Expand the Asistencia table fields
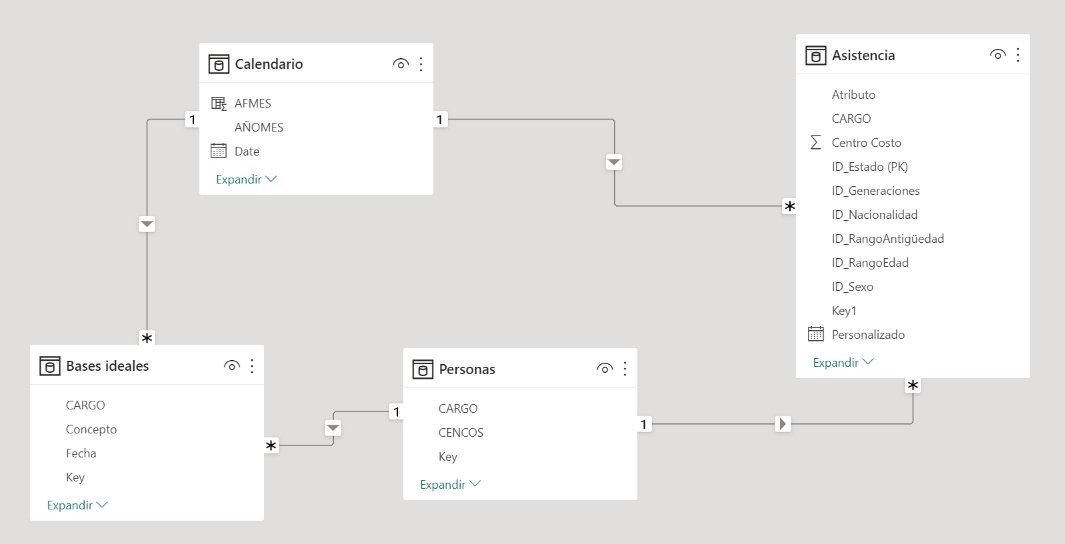1065x544 pixels. click(x=844, y=363)
